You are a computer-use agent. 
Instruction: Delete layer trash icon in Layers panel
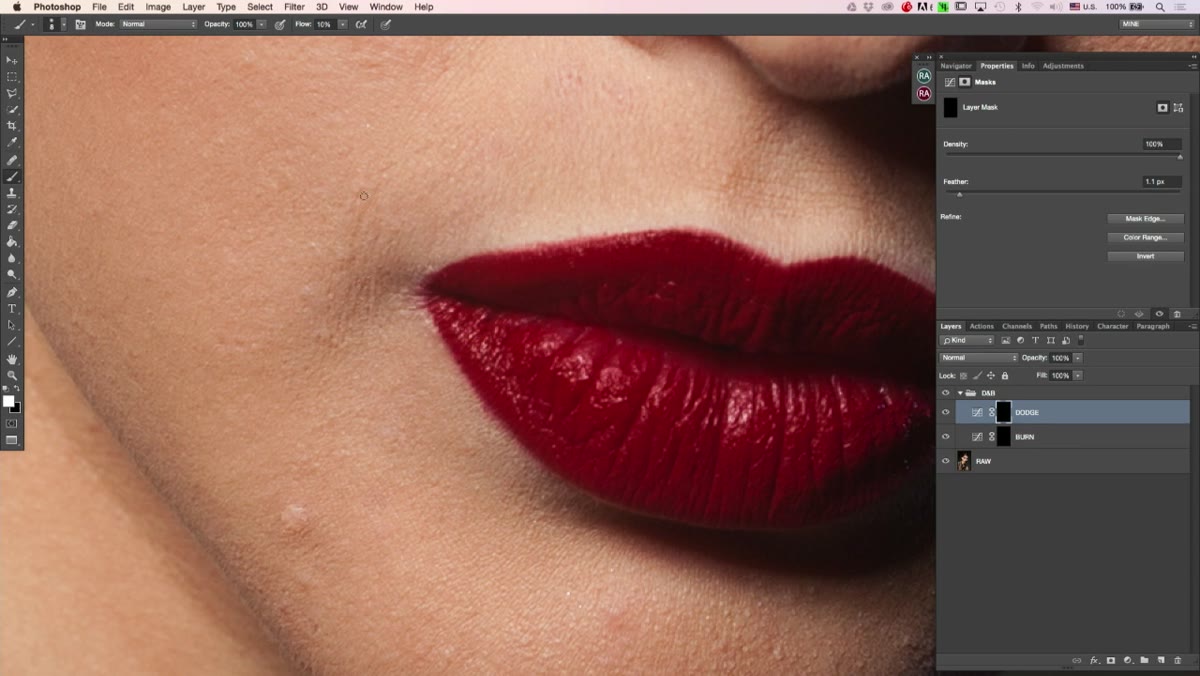tap(1177, 661)
